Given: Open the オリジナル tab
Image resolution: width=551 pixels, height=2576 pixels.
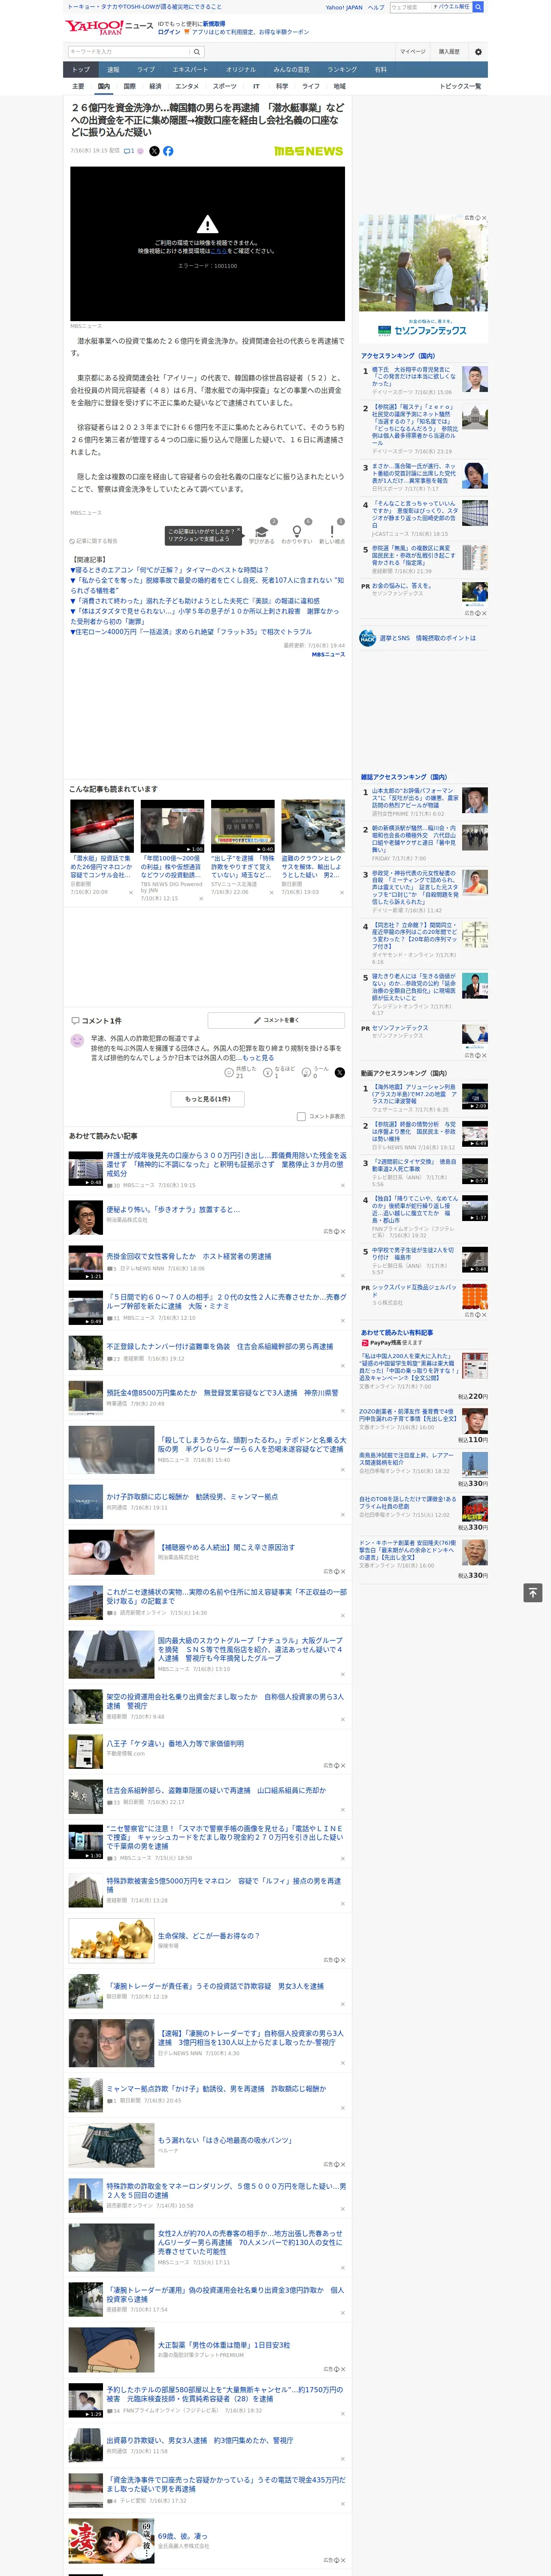Looking at the screenshot, I should pos(241,70).
